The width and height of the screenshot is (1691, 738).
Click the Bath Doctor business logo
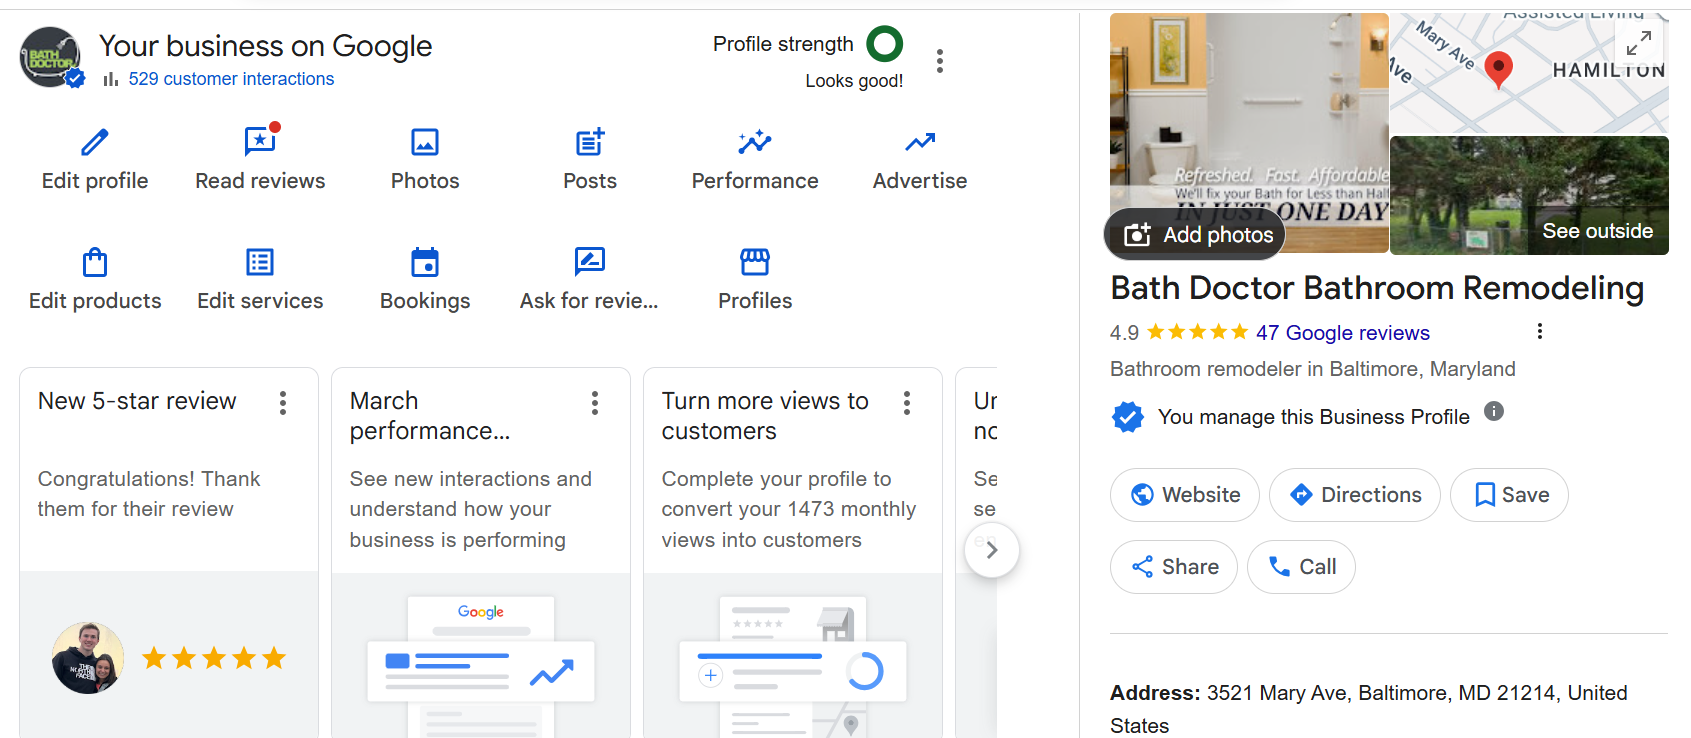coord(50,57)
